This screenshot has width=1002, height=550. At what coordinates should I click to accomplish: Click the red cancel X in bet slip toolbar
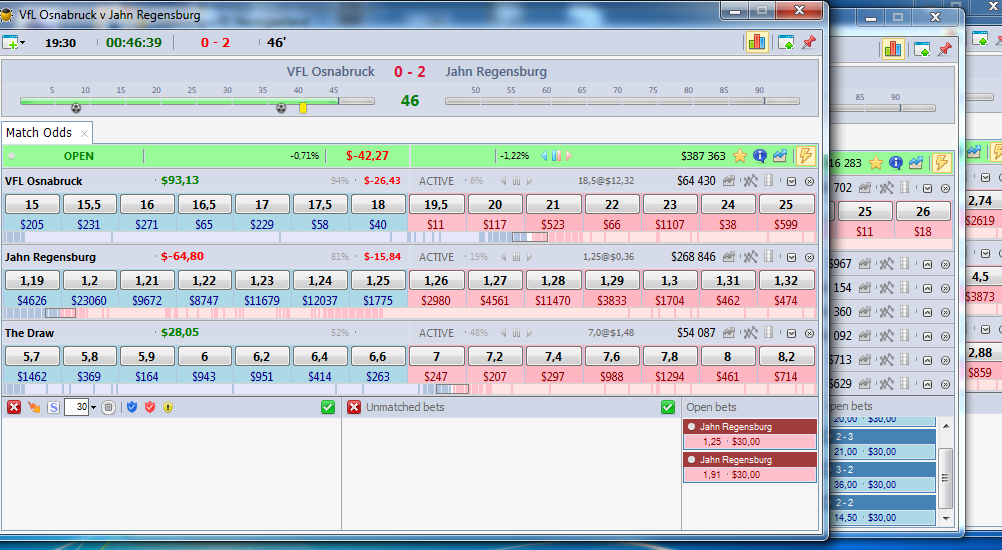click(x=13, y=407)
